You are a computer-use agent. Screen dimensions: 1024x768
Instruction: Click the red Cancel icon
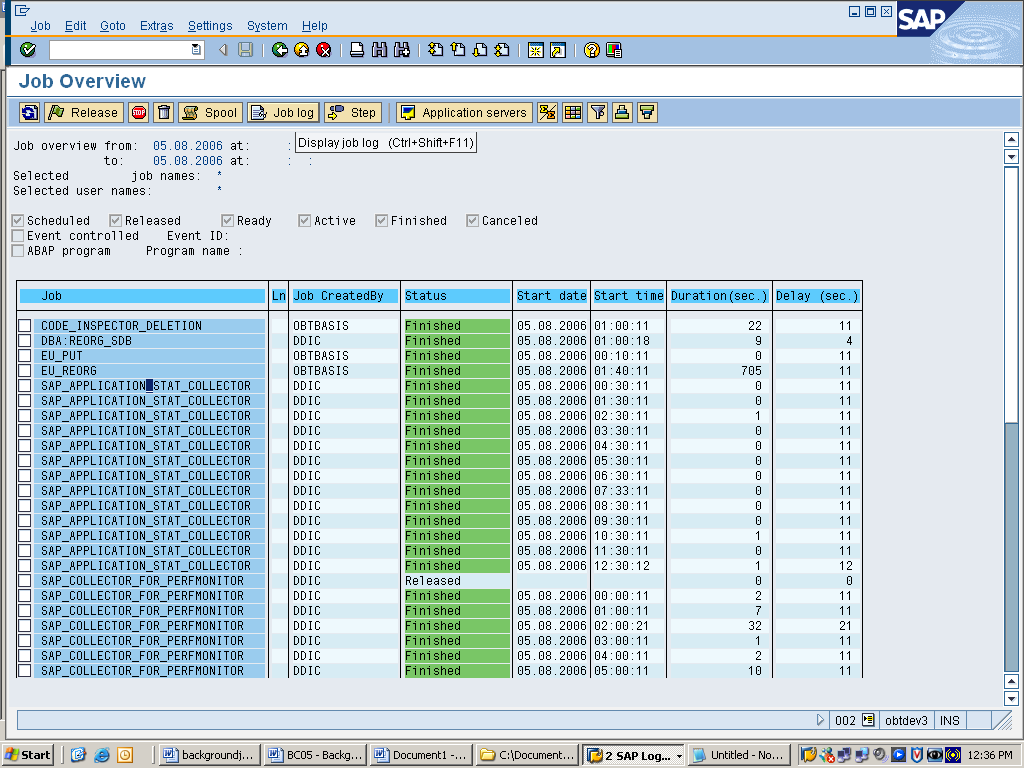point(323,50)
